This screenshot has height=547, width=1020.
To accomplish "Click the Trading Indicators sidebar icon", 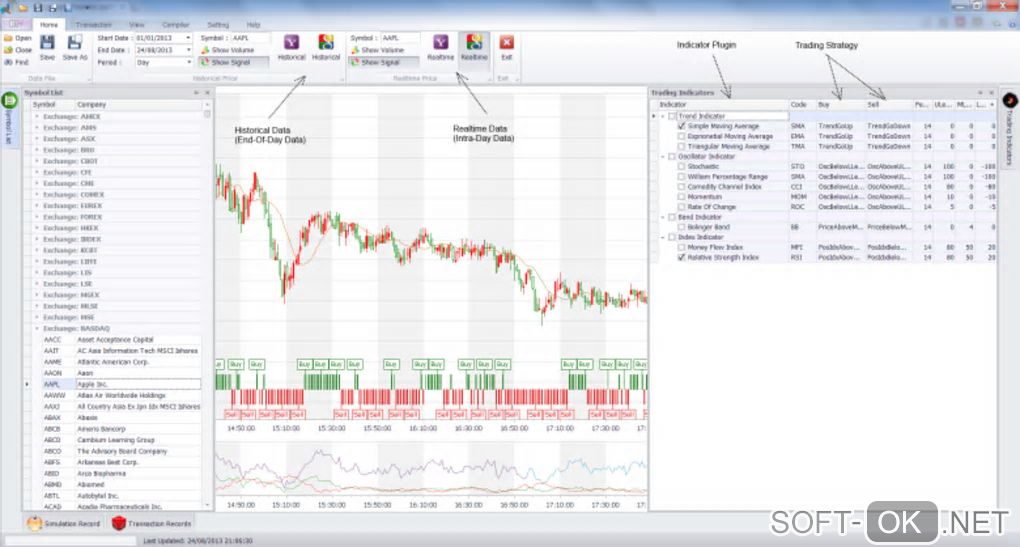I will (x=1010, y=100).
